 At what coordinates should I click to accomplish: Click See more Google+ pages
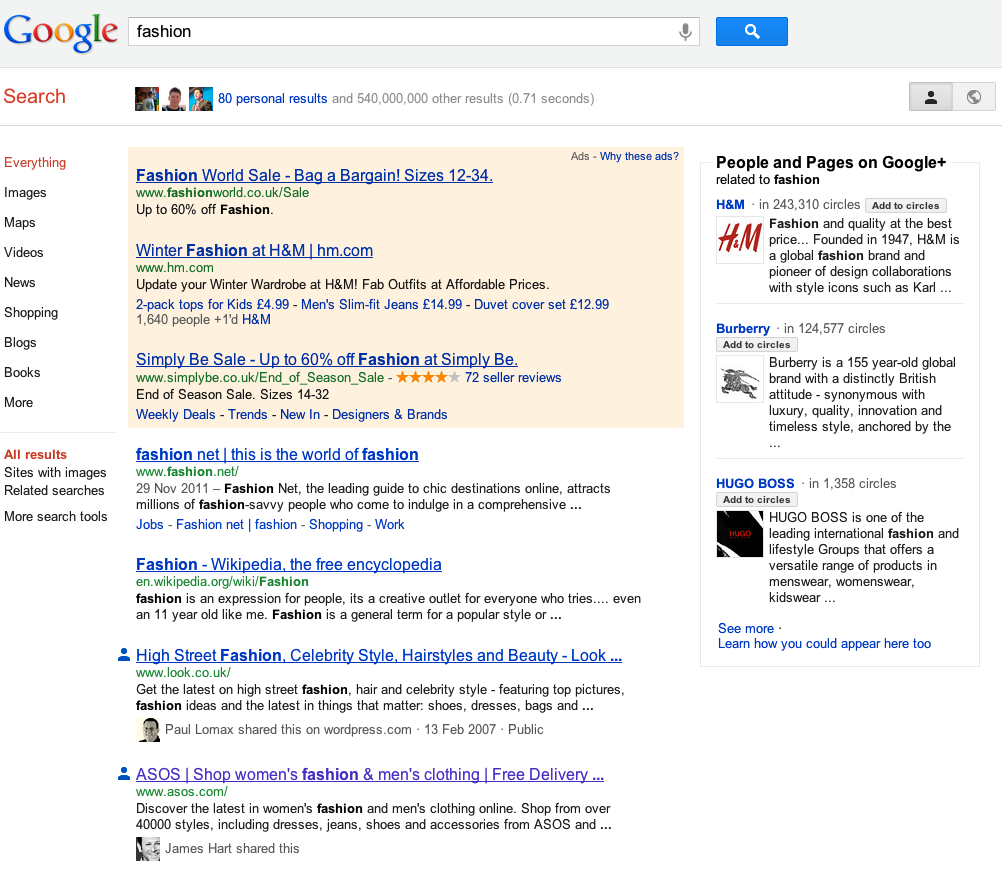tap(746, 628)
